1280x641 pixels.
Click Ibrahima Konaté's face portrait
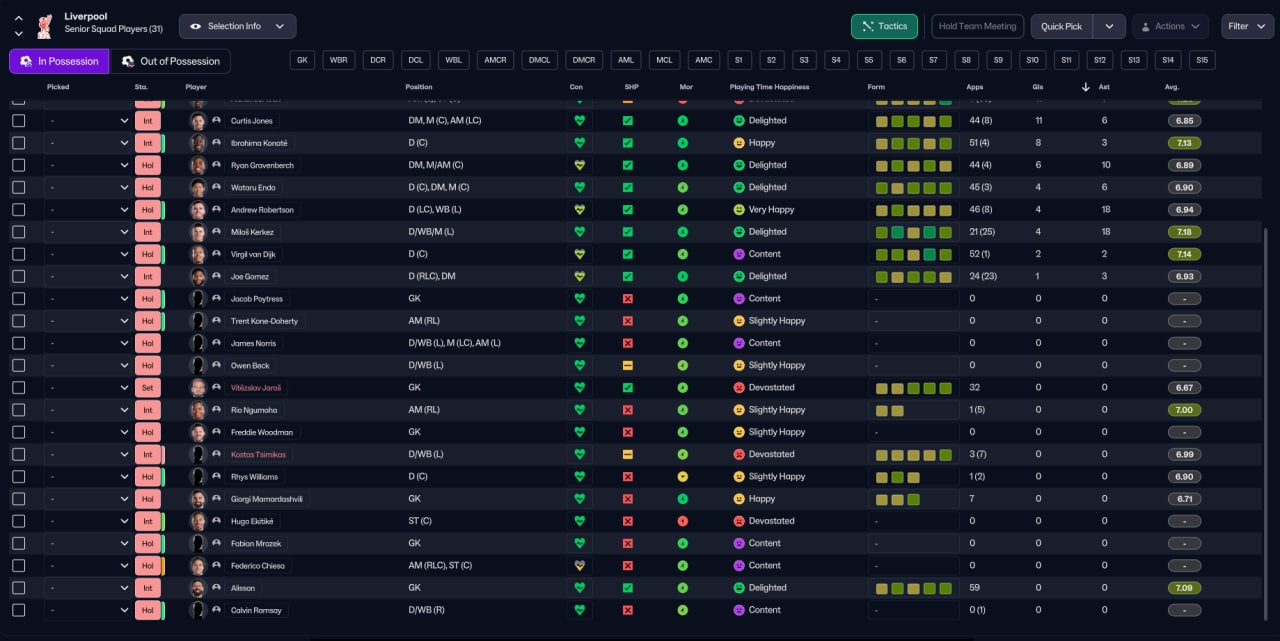point(198,143)
